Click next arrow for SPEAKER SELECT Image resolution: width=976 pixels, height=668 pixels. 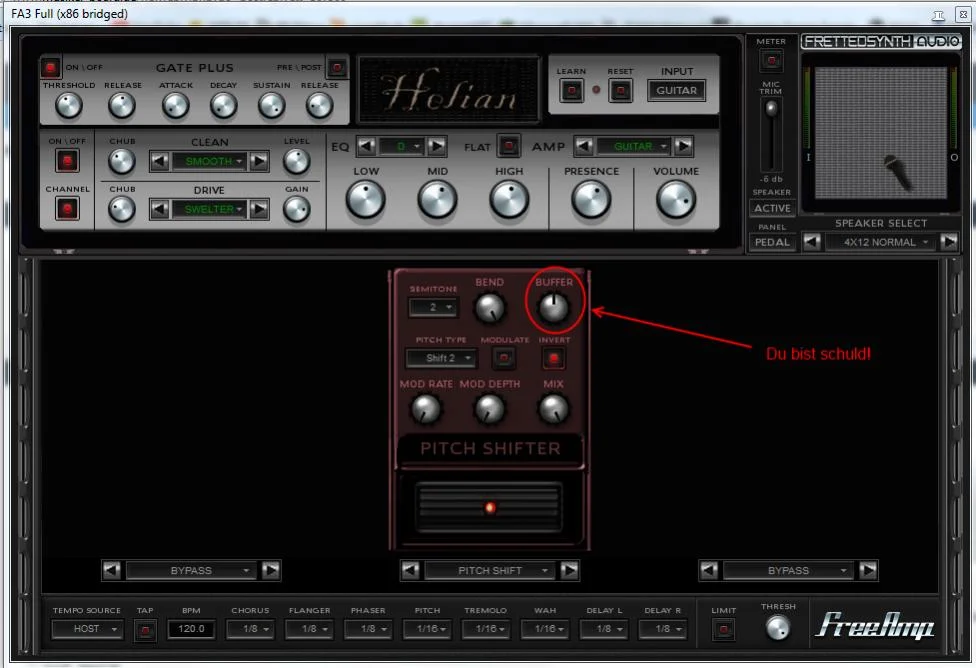(949, 242)
